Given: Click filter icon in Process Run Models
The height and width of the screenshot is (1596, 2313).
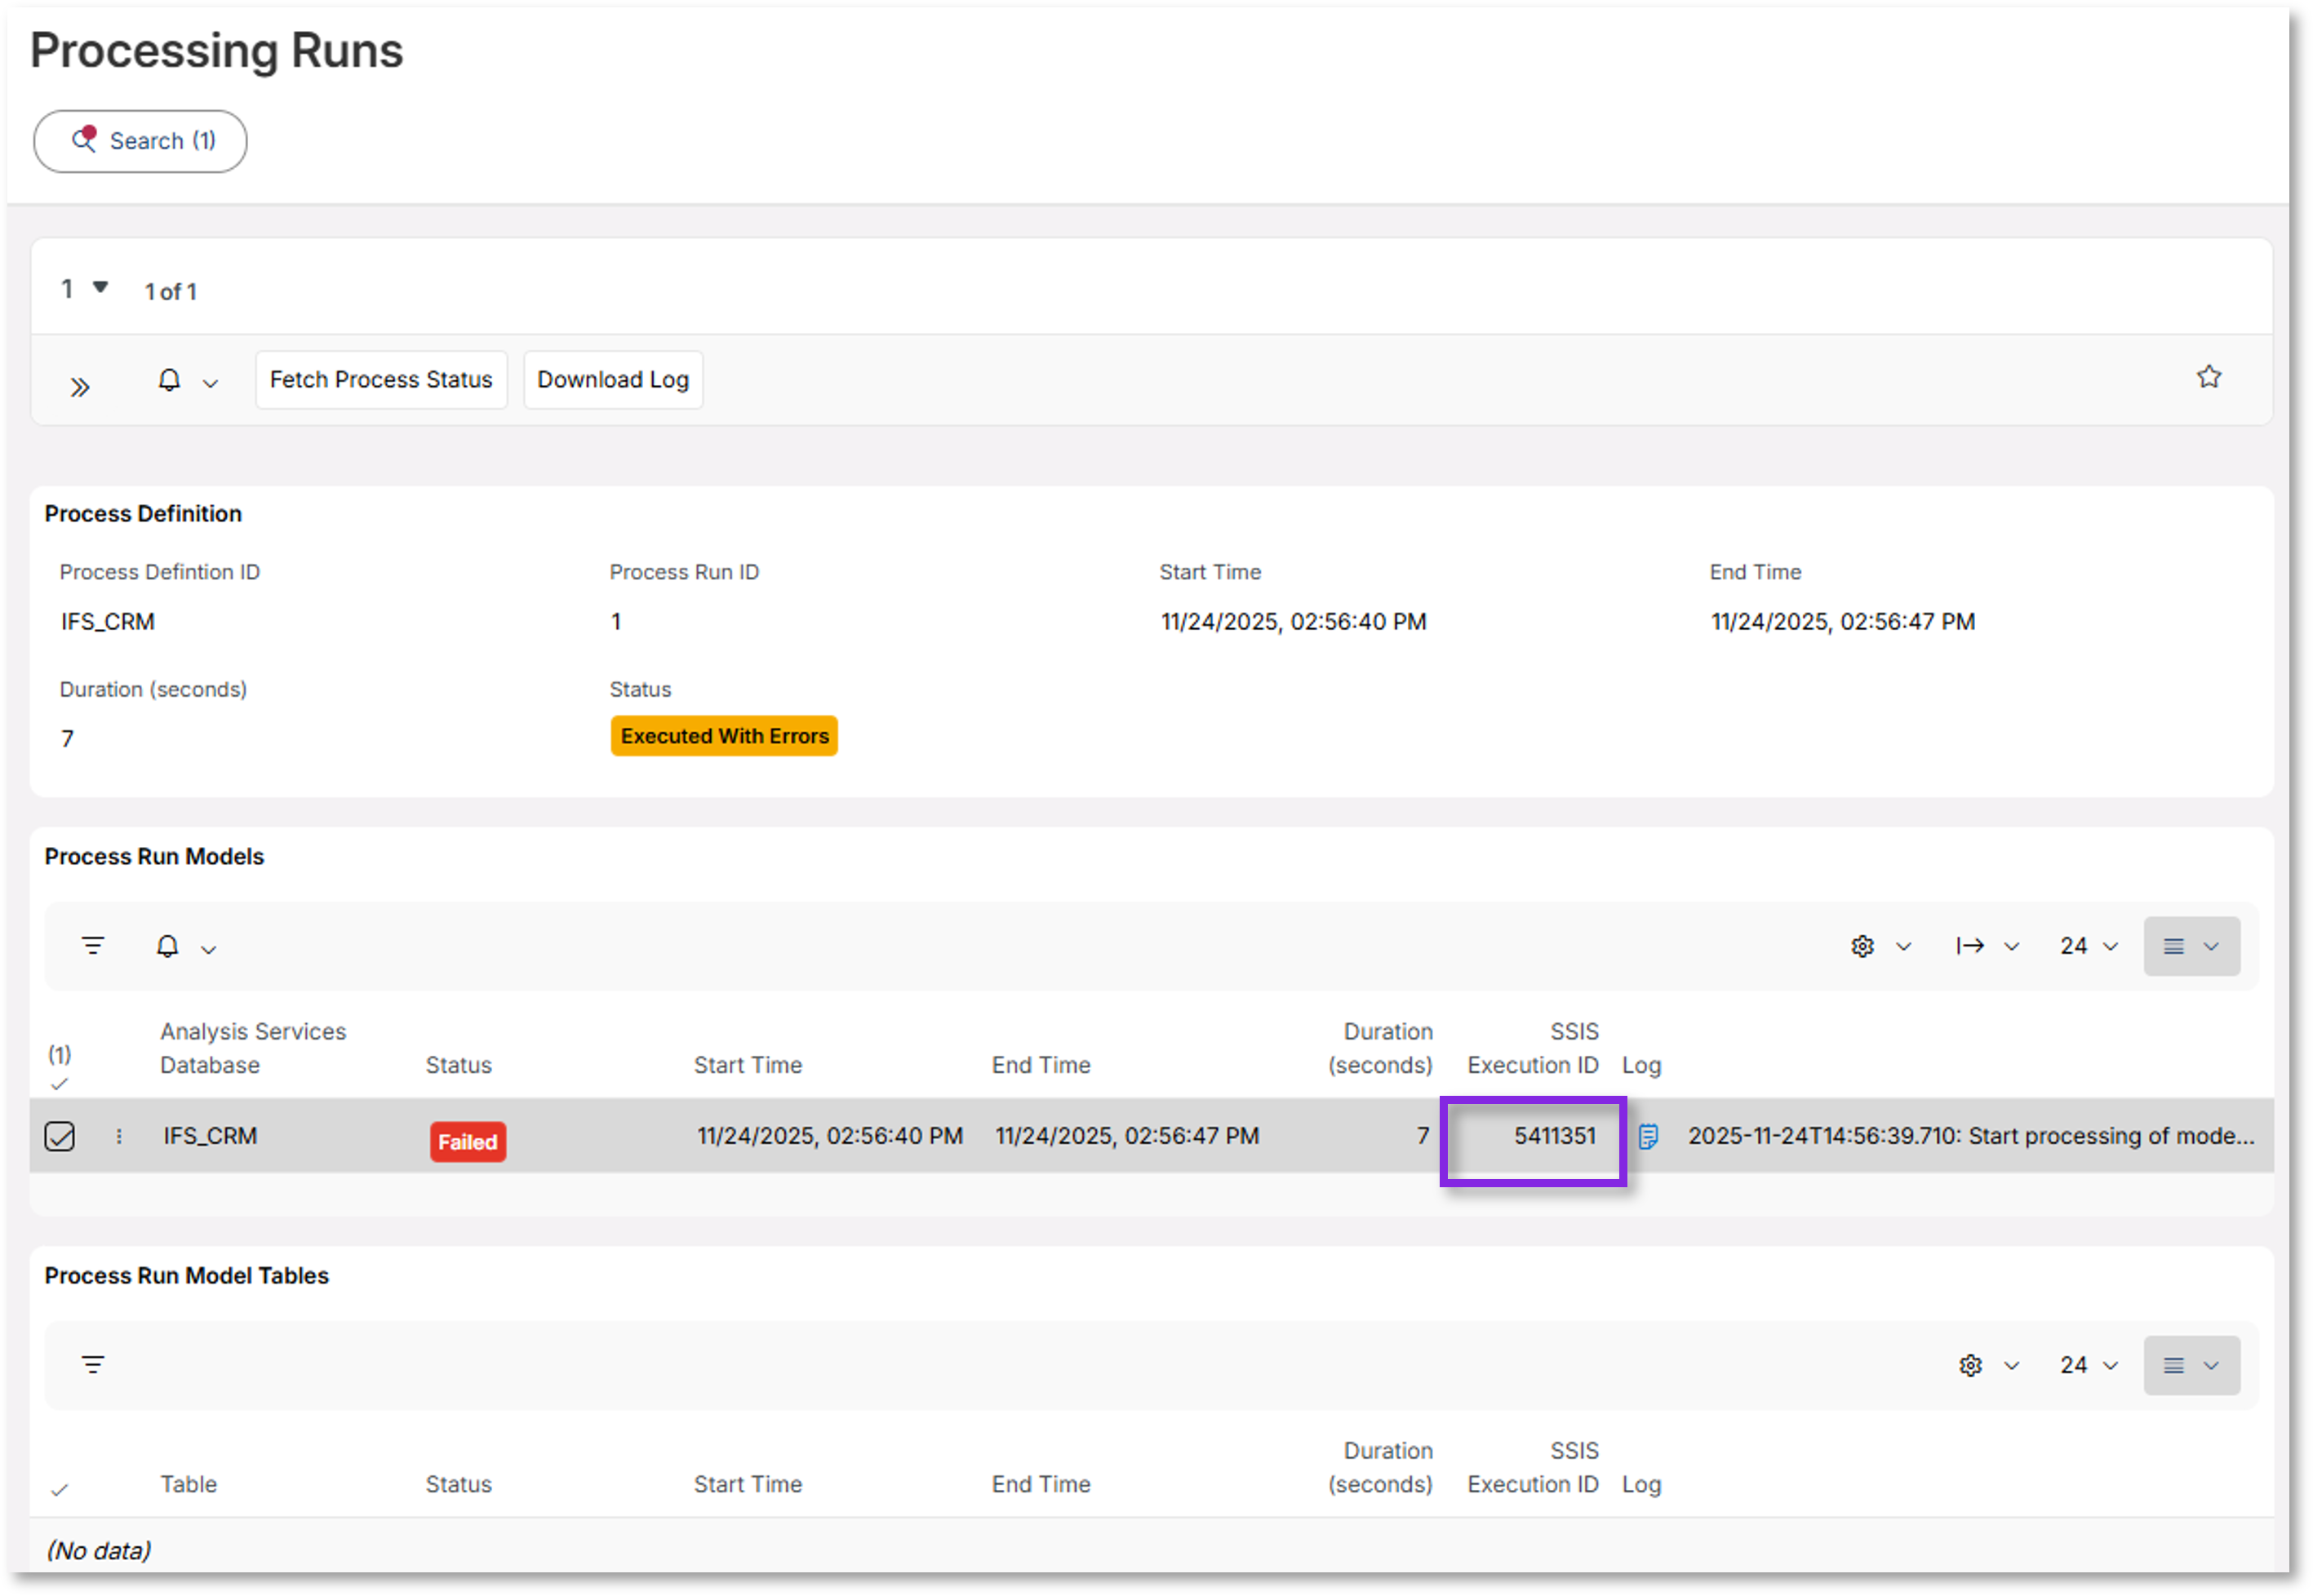Looking at the screenshot, I should pyautogui.click(x=93, y=946).
